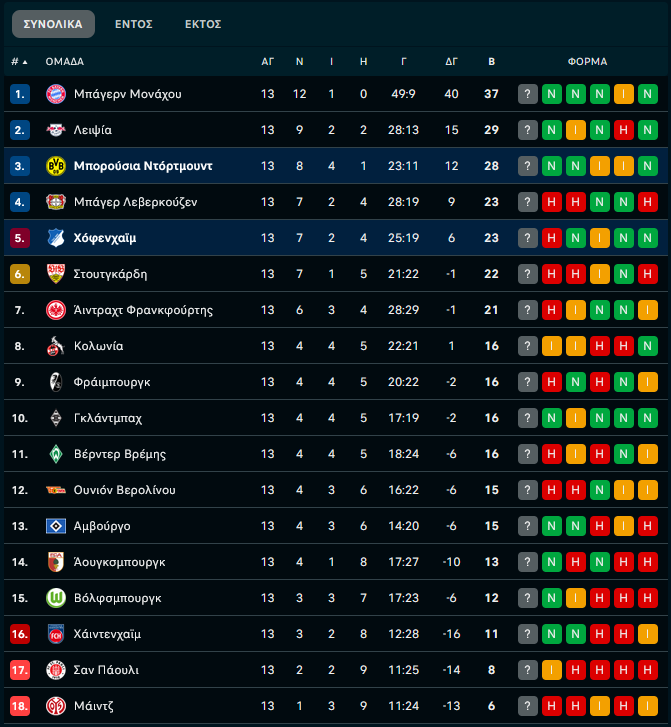Click the Bayern Munich club logo
The width and height of the screenshot is (671, 727).
pos(55,94)
